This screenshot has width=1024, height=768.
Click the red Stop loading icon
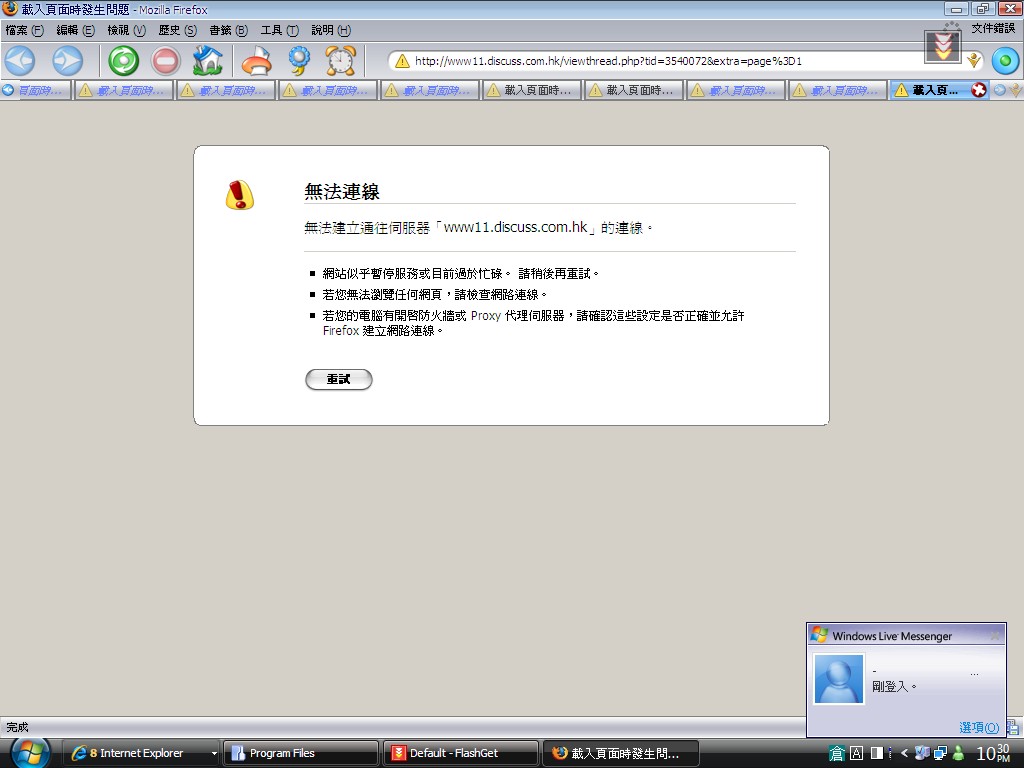tap(166, 61)
